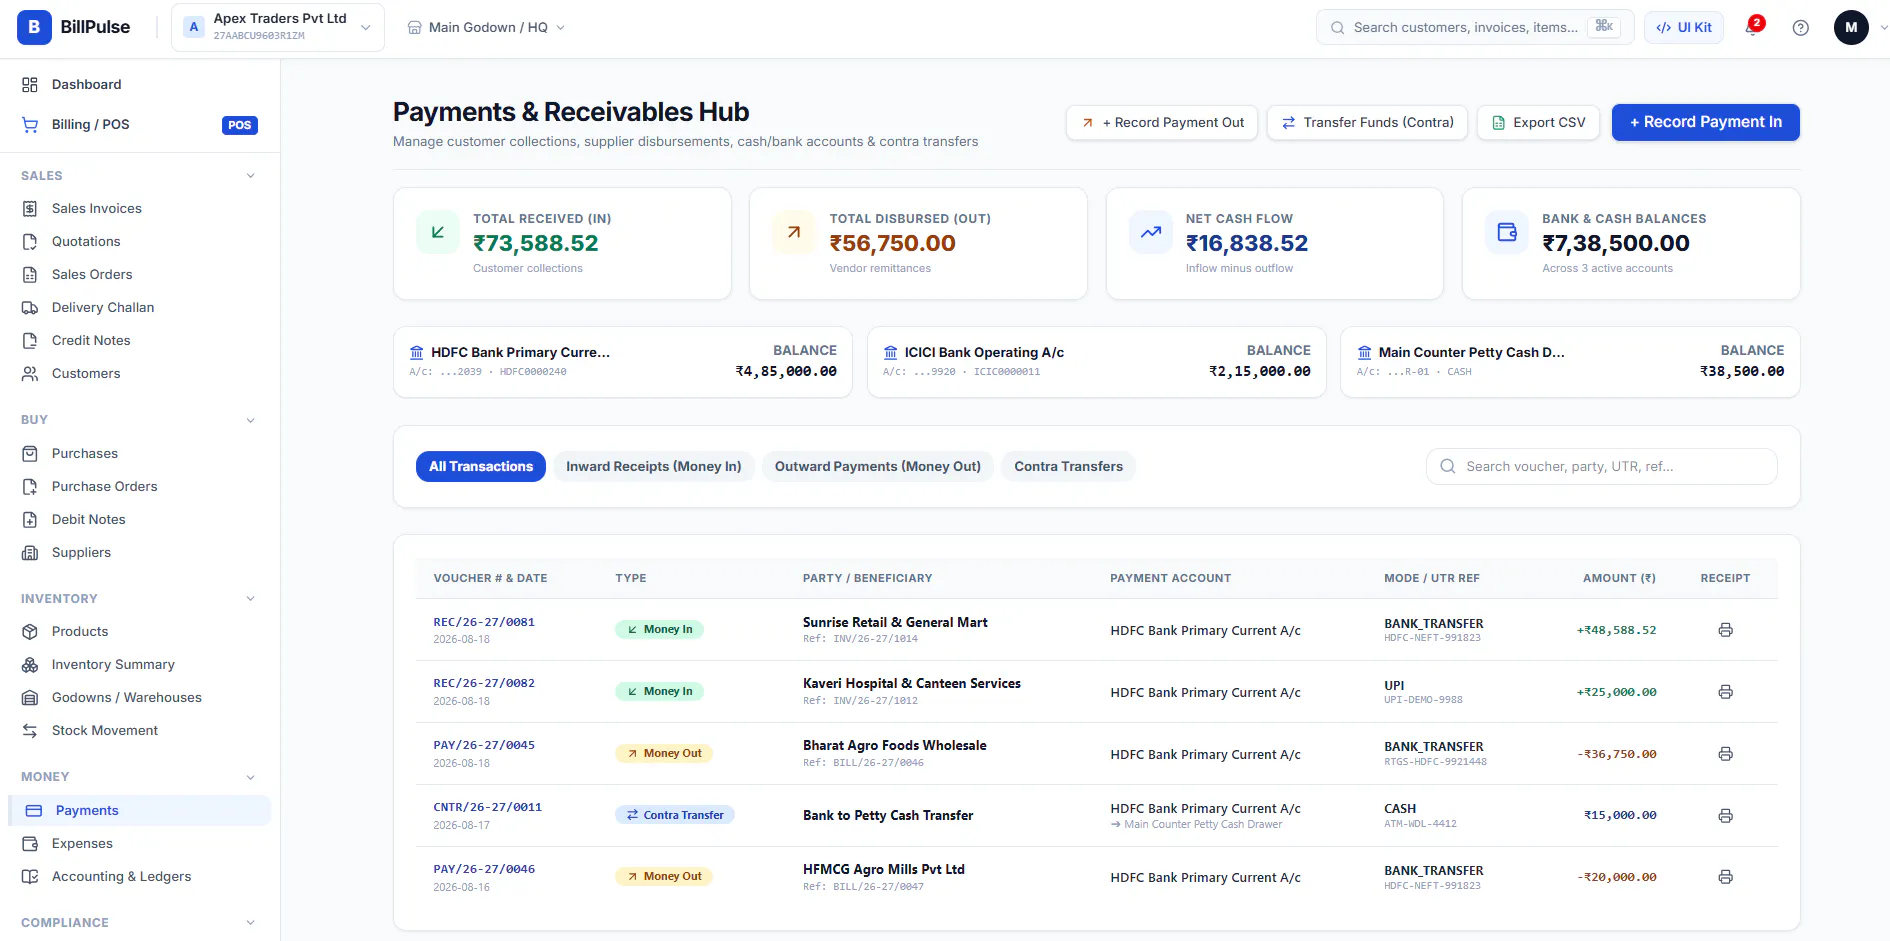Click the Main Counter Petty Cash bank icon

tap(1364, 353)
